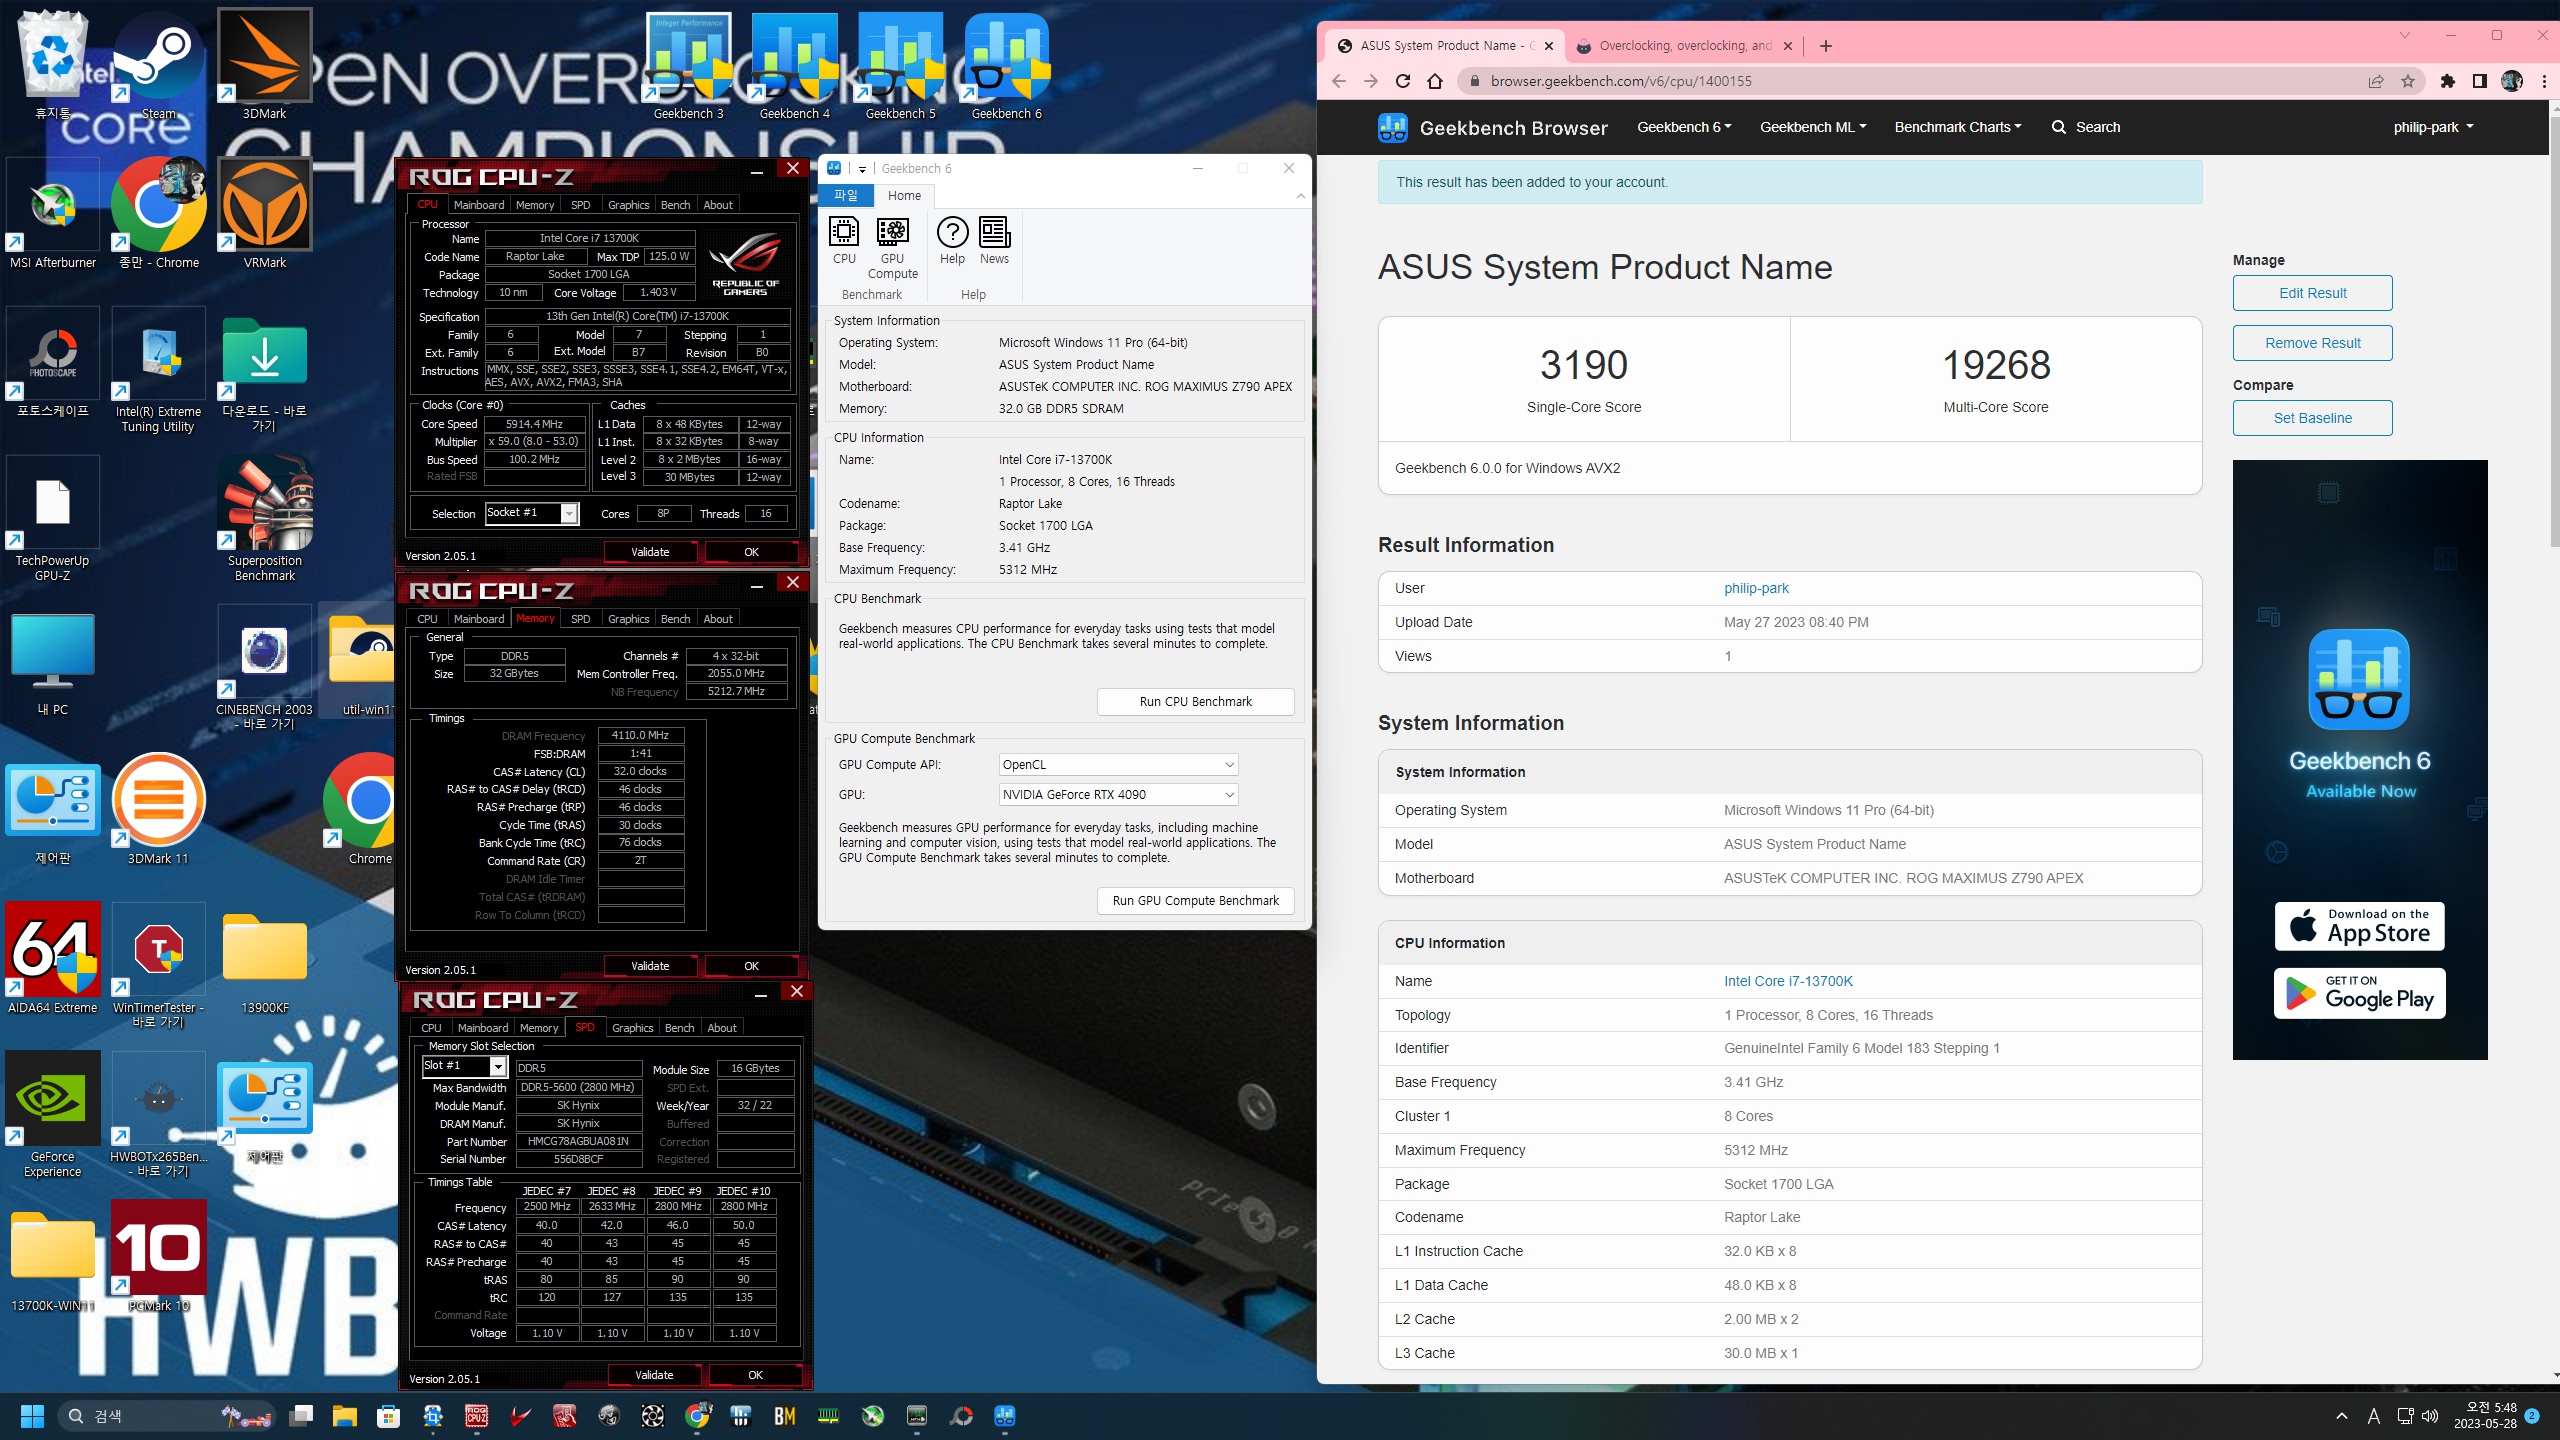Click Run CPU Benchmark button
The height and width of the screenshot is (1440, 2560).
tap(1195, 702)
